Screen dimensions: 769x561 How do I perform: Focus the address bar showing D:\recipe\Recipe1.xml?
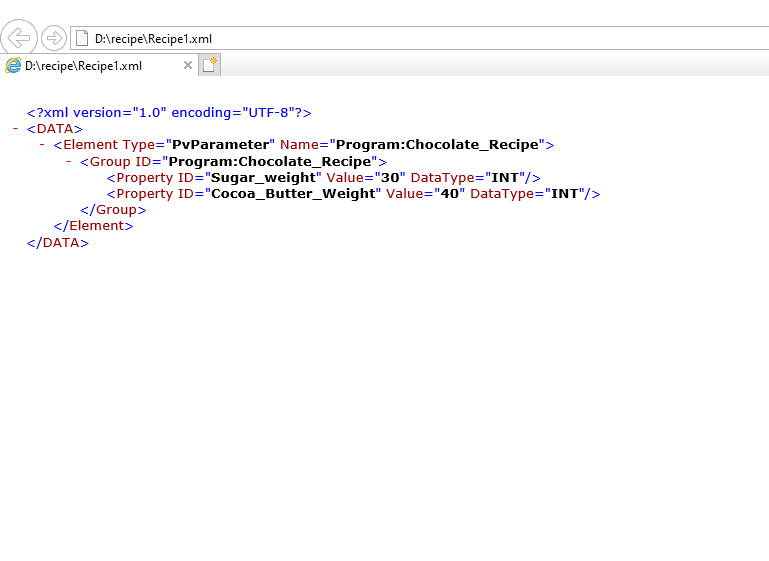[x=422, y=38]
